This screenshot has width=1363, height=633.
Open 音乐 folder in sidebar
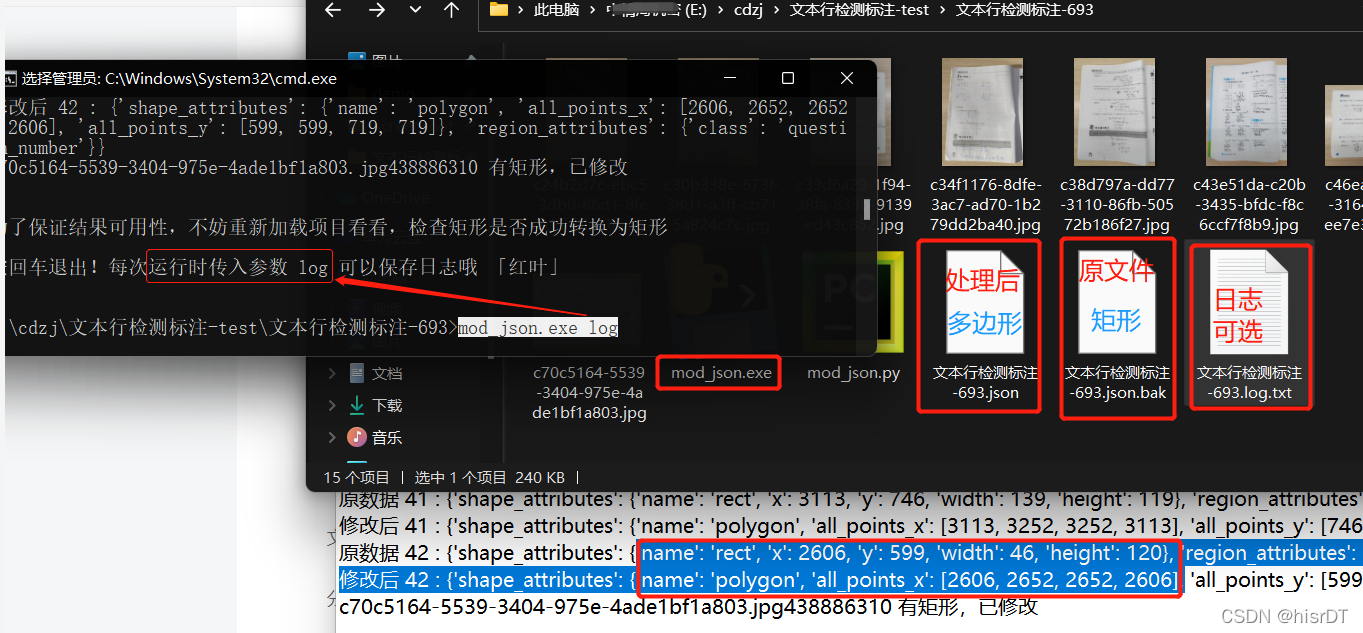coord(387,437)
